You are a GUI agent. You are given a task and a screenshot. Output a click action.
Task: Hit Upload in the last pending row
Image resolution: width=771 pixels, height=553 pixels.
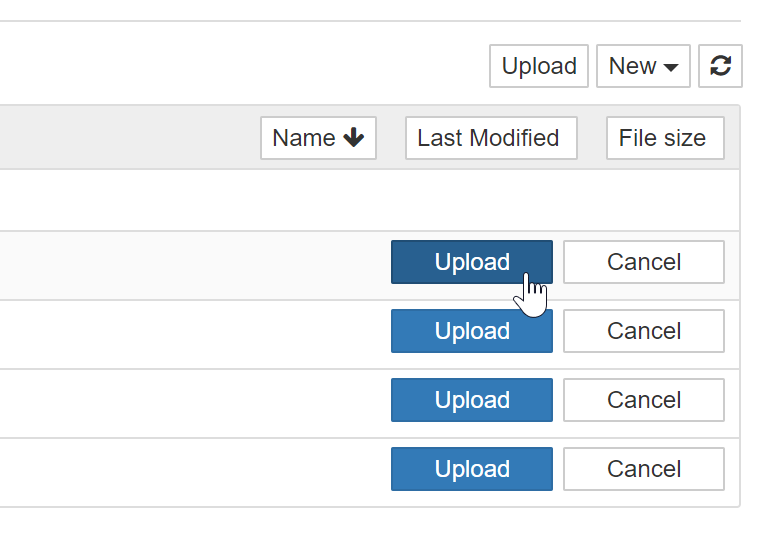471,469
